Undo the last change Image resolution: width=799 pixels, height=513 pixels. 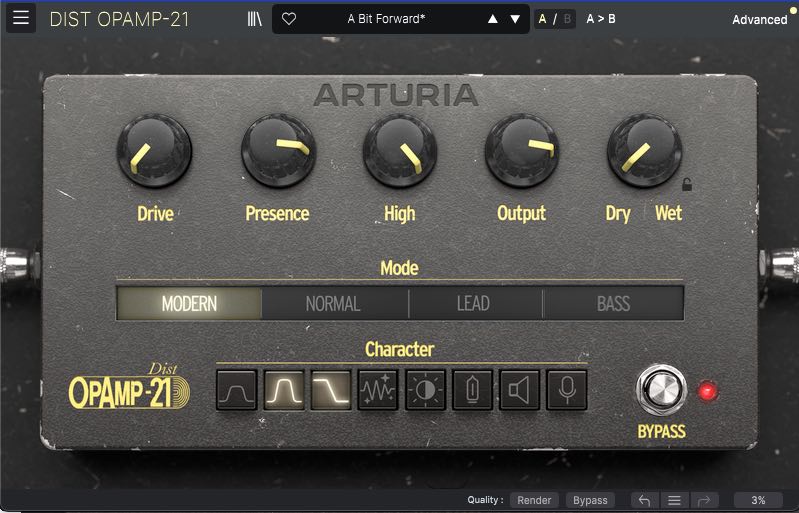point(645,500)
